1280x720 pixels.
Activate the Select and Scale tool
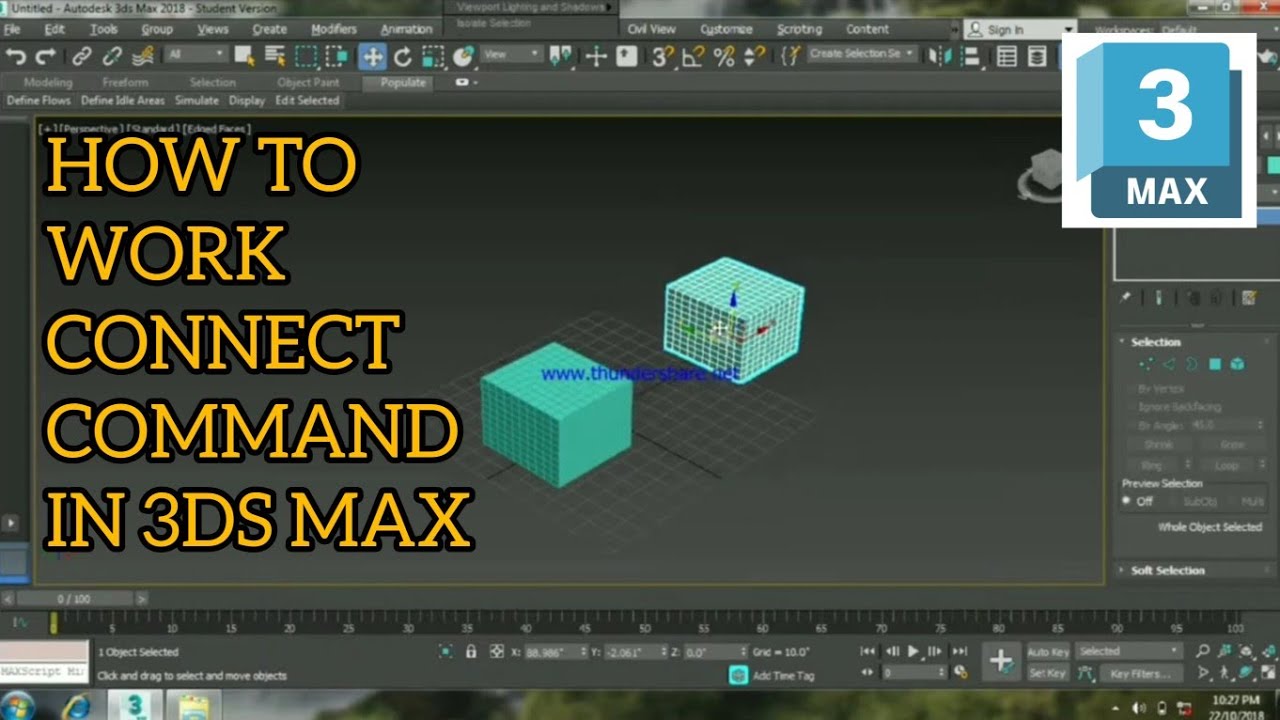[x=432, y=56]
